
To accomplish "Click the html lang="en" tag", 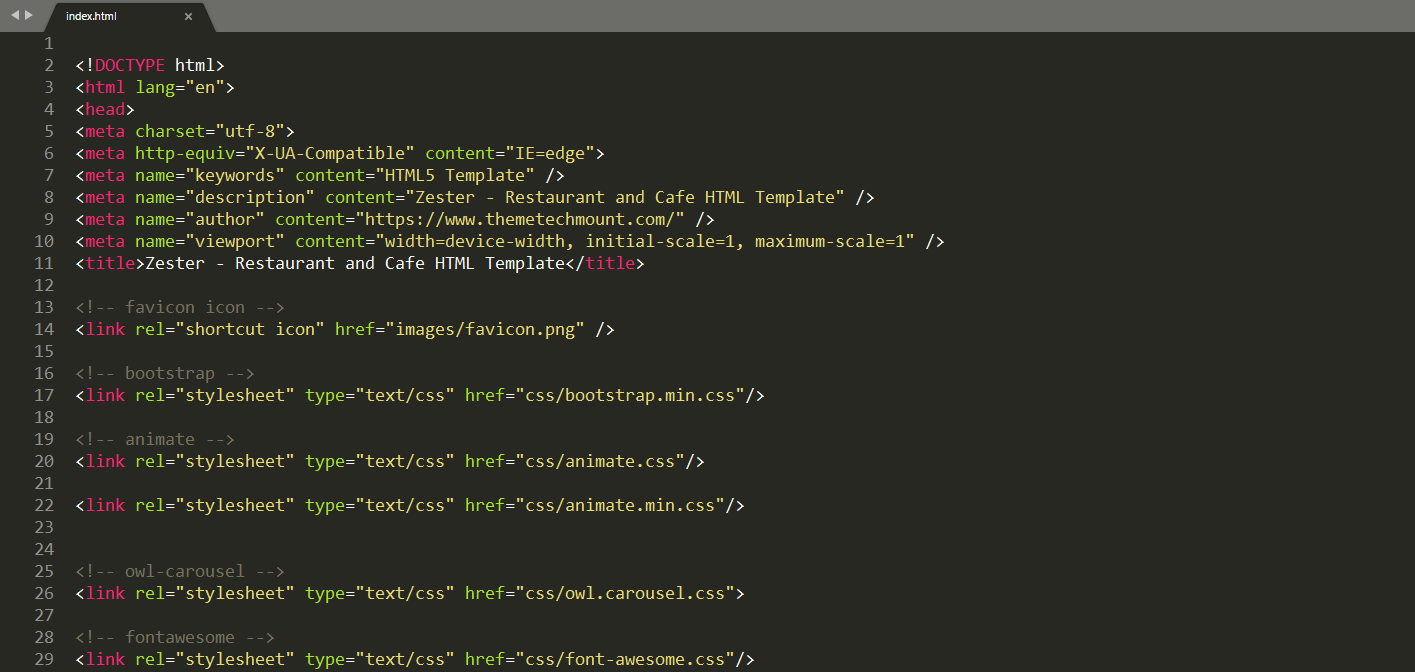I will (x=155, y=87).
